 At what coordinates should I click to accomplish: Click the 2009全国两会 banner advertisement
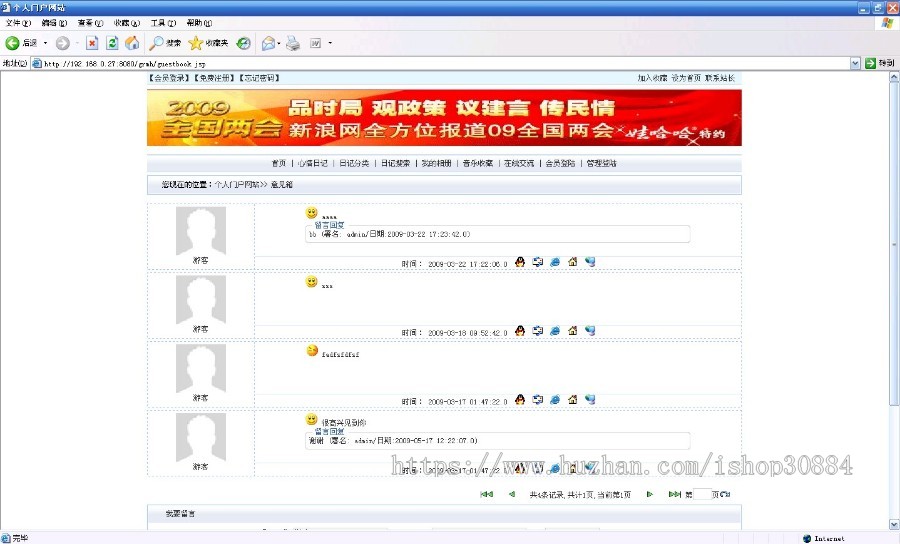(444, 118)
